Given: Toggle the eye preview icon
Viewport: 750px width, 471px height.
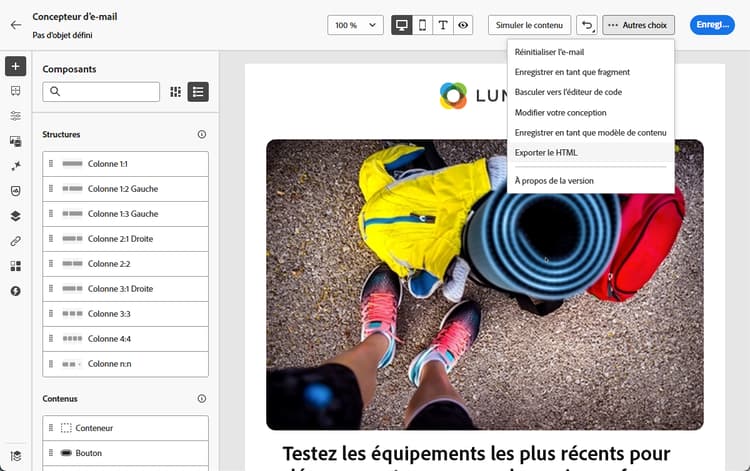Looking at the screenshot, I should pos(463,25).
